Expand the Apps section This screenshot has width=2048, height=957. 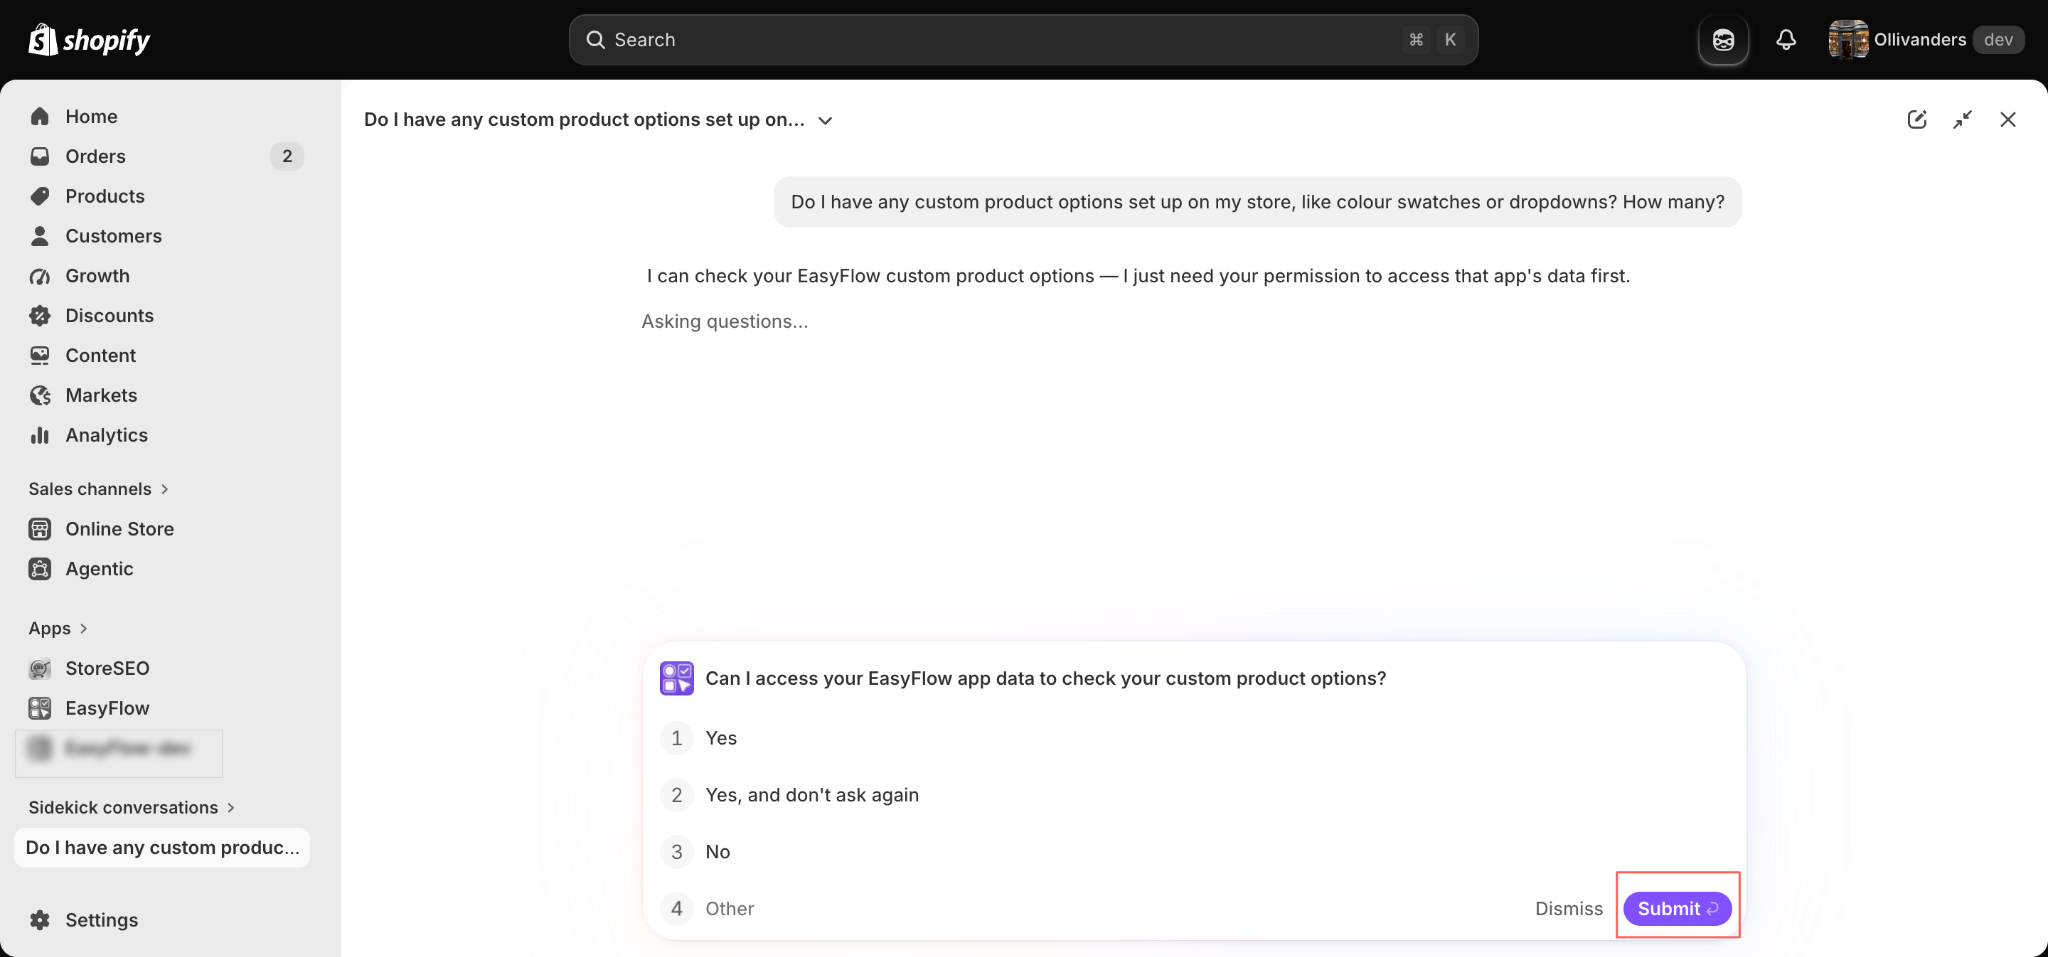(58, 628)
